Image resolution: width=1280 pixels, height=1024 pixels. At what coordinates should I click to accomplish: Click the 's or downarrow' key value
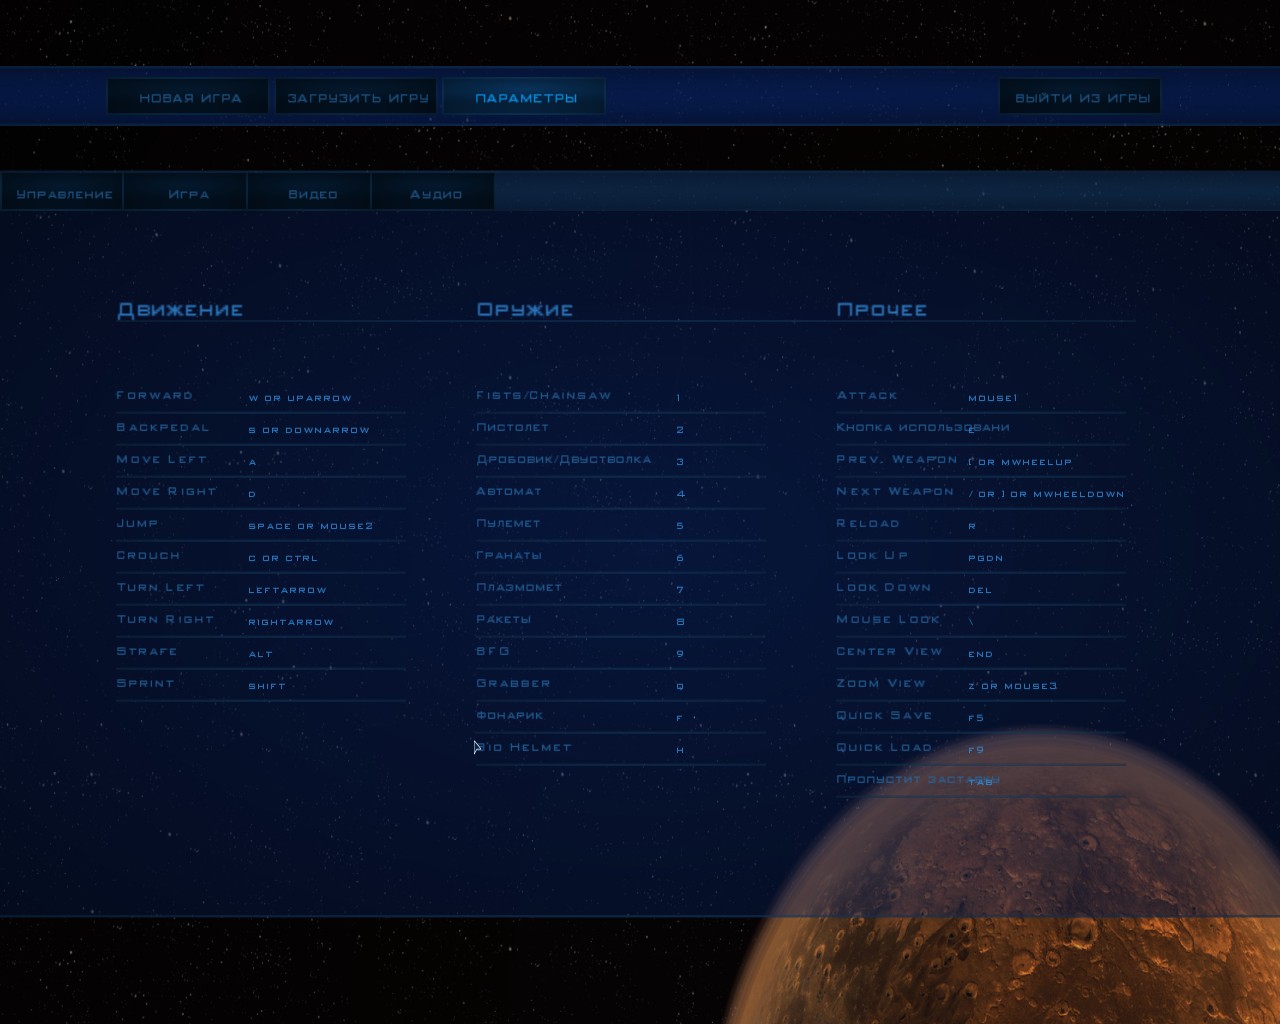pyautogui.click(x=309, y=430)
